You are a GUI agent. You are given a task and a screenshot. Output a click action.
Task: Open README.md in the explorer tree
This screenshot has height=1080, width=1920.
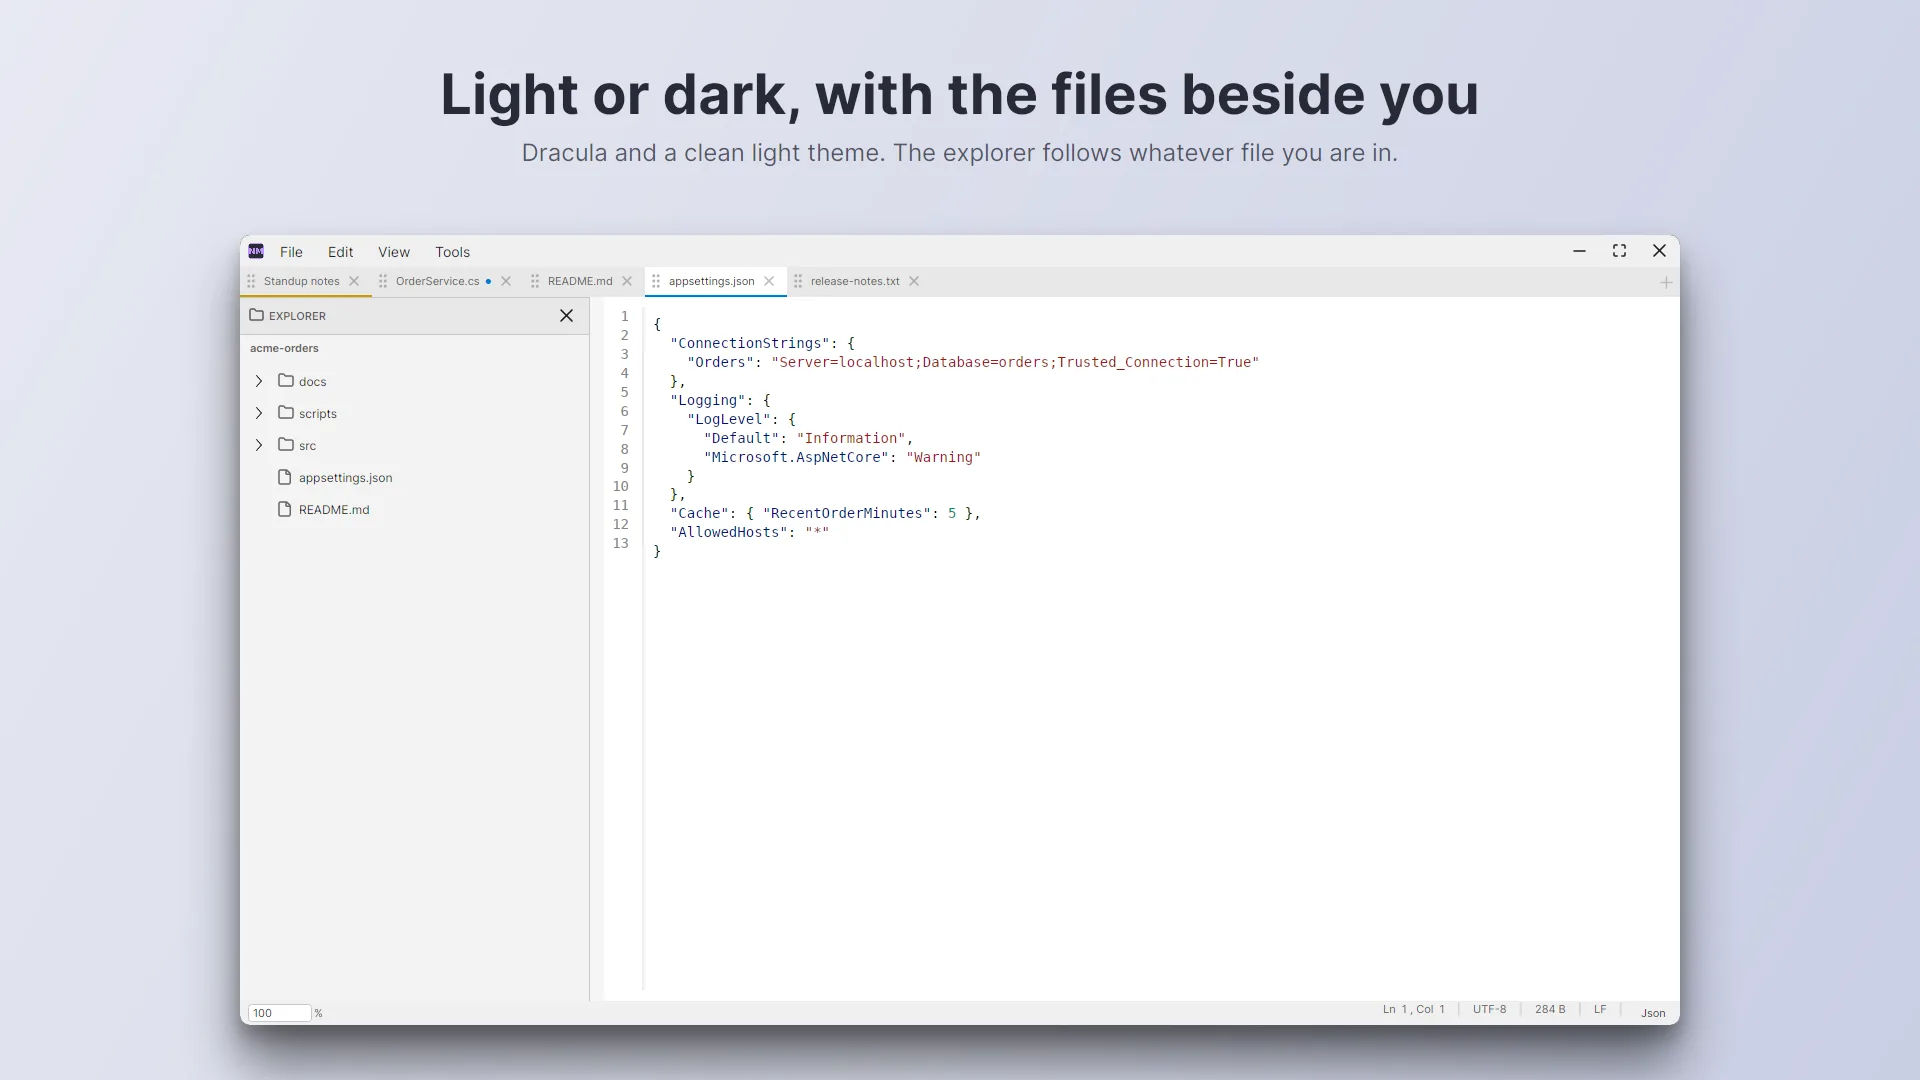[x=334, y=510]
